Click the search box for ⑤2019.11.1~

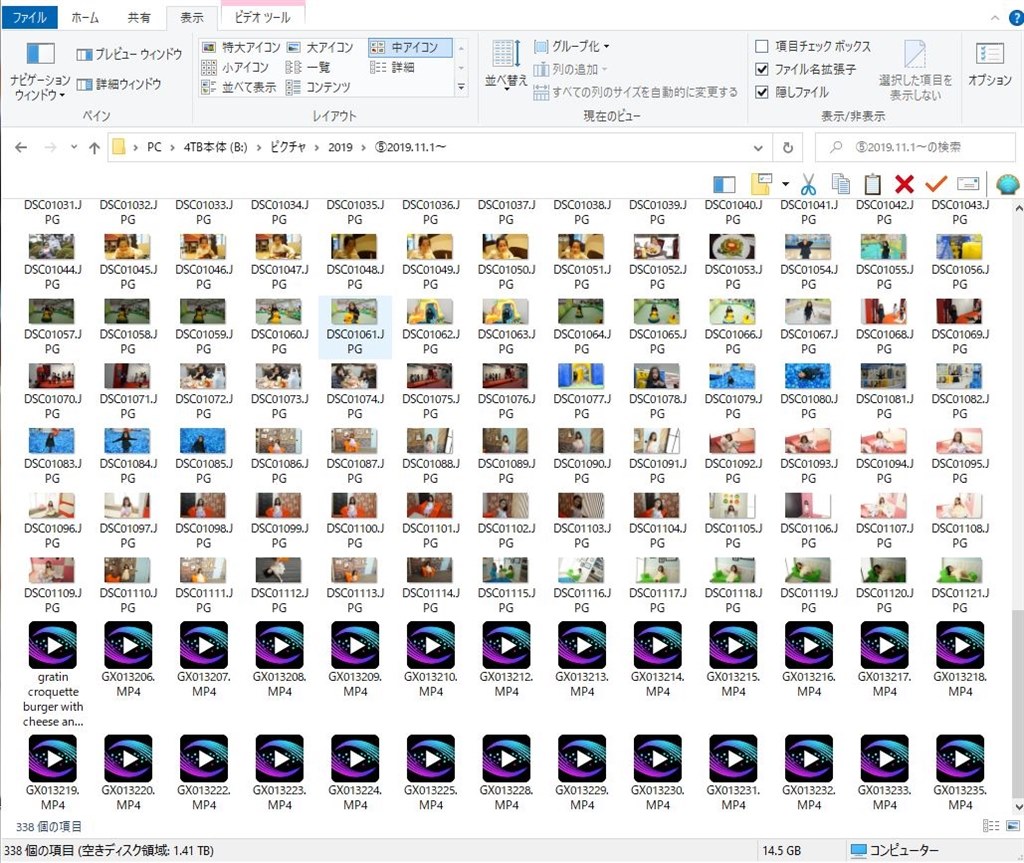point(915,148)
